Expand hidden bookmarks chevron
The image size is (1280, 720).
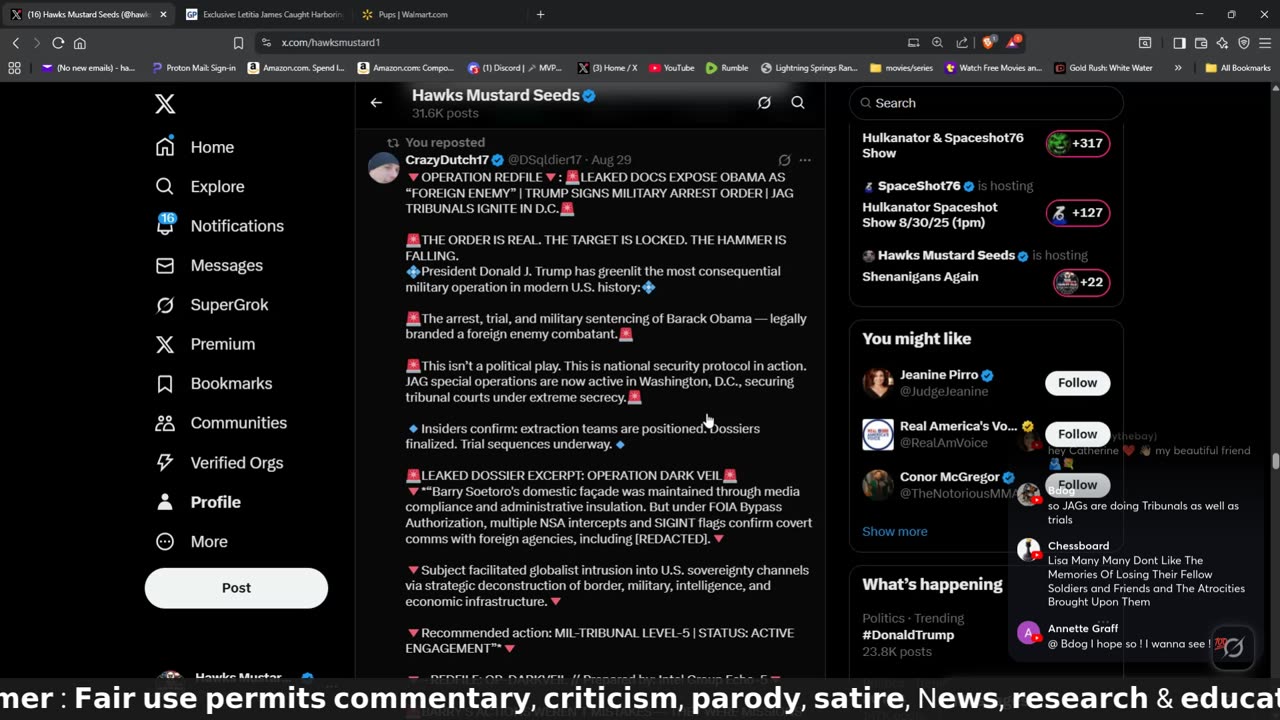point(1178,68)
